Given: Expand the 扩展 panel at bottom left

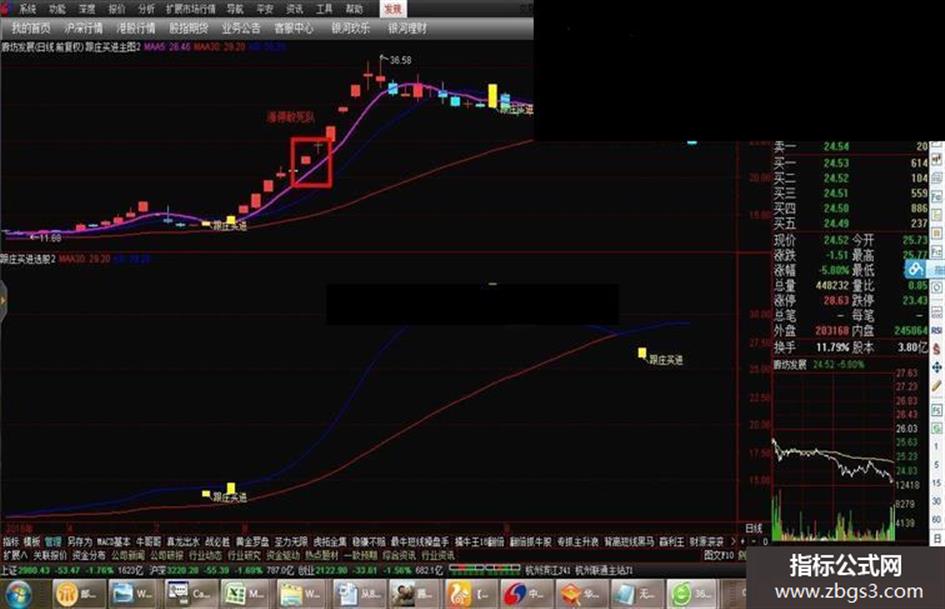Looking at the screenshot, I should point(15,555).
